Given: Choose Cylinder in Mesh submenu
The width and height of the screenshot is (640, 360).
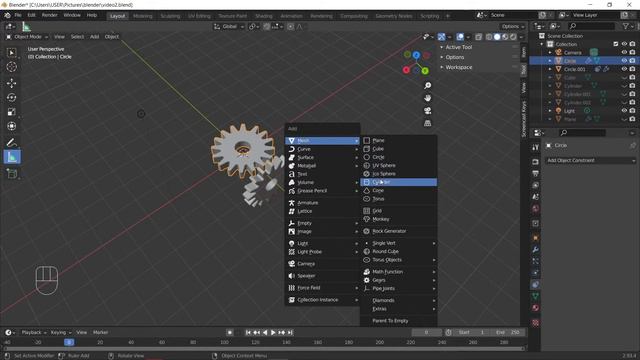Looking at the screenshot, I should click(398, 182).
